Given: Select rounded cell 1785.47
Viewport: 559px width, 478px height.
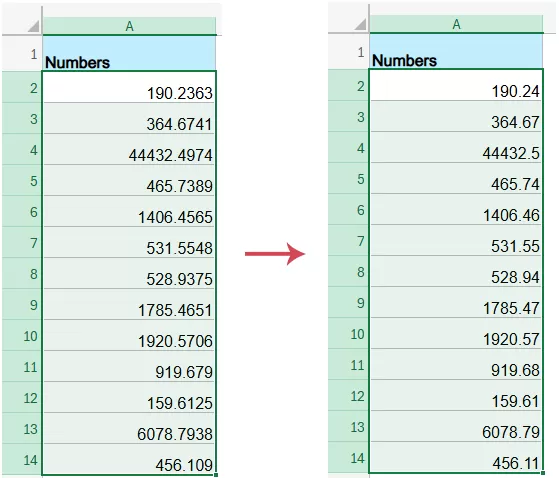Looking at the screenshot, I should click(x=456, y=302).
